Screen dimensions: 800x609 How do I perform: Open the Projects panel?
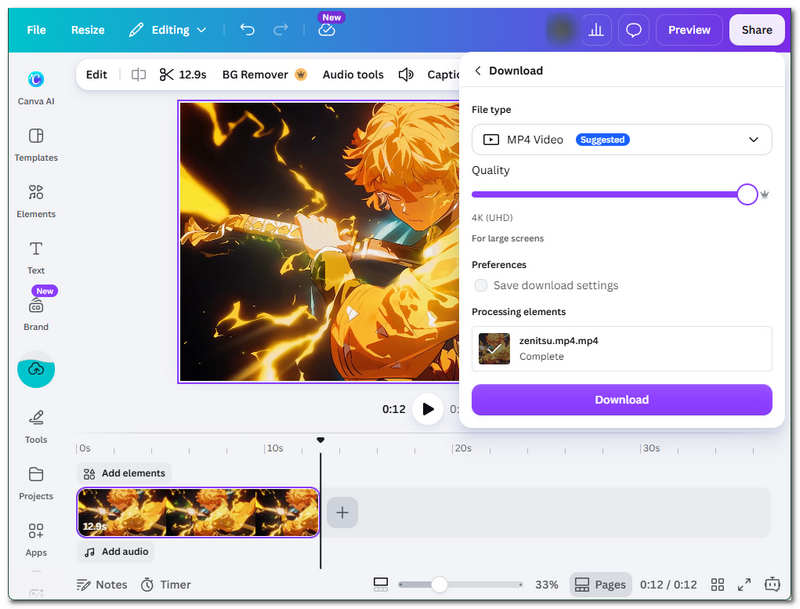[36, 483]
